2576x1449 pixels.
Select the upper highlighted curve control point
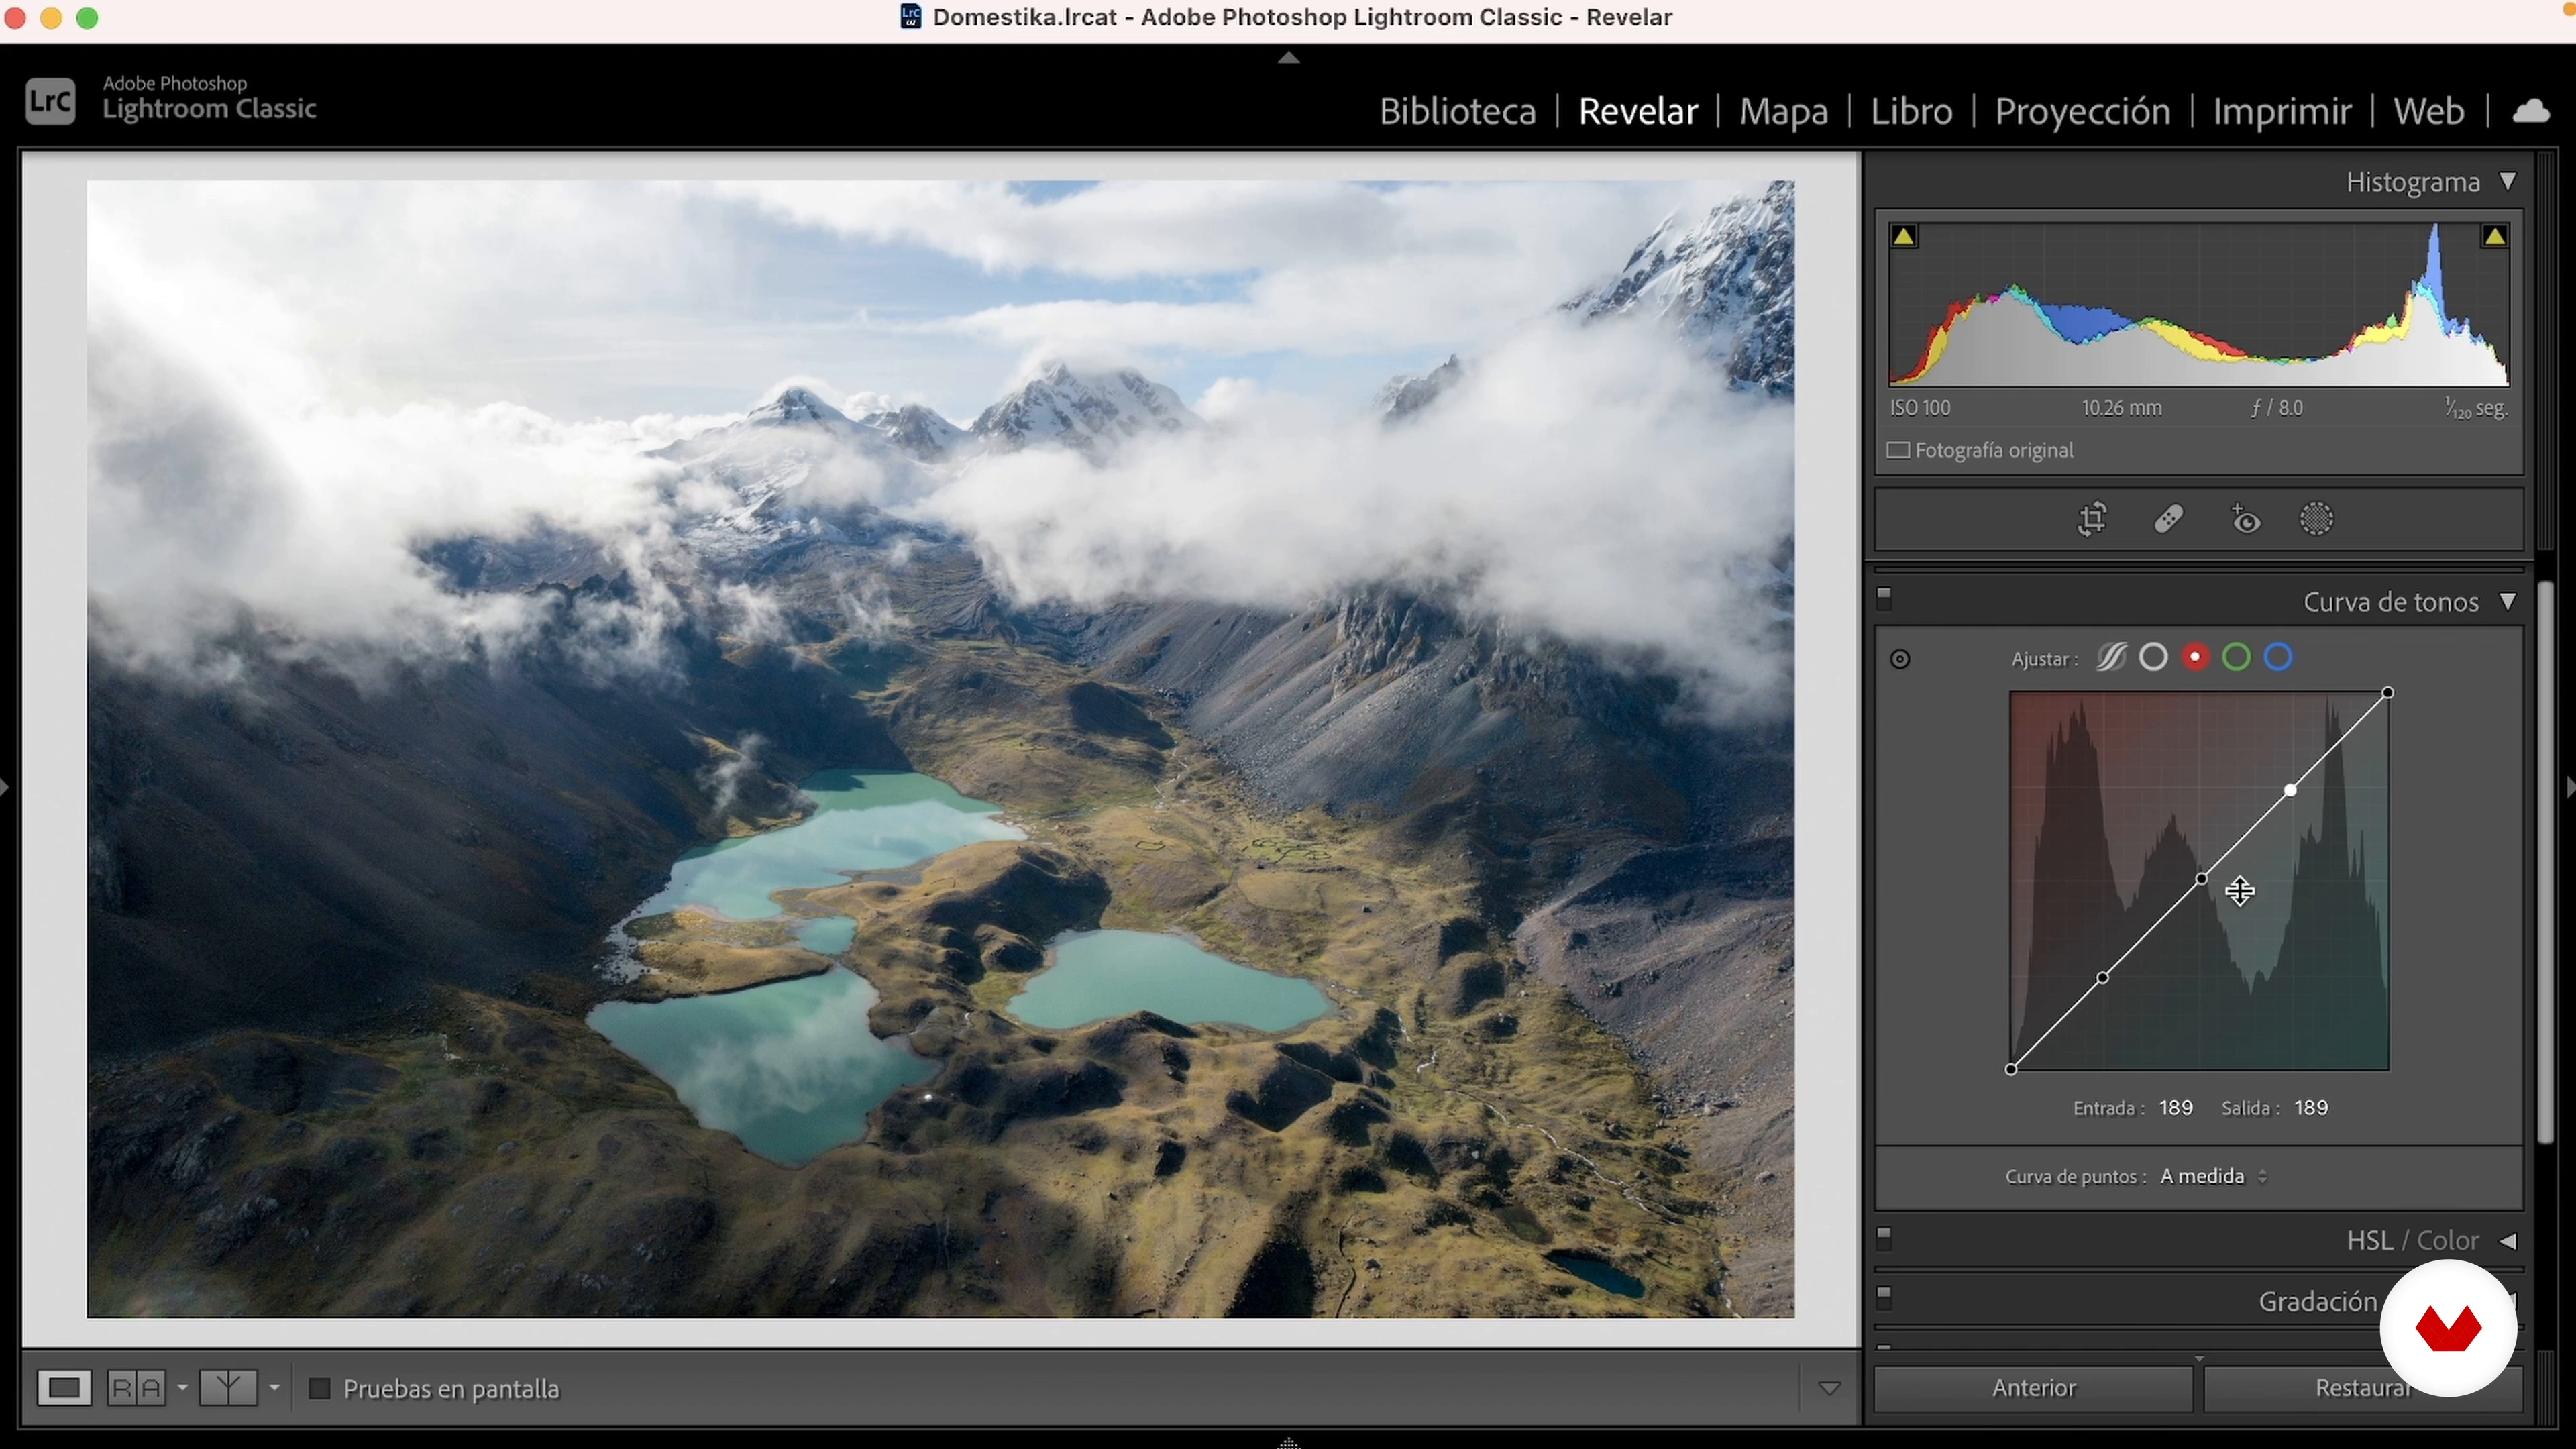coord(2290,790)
